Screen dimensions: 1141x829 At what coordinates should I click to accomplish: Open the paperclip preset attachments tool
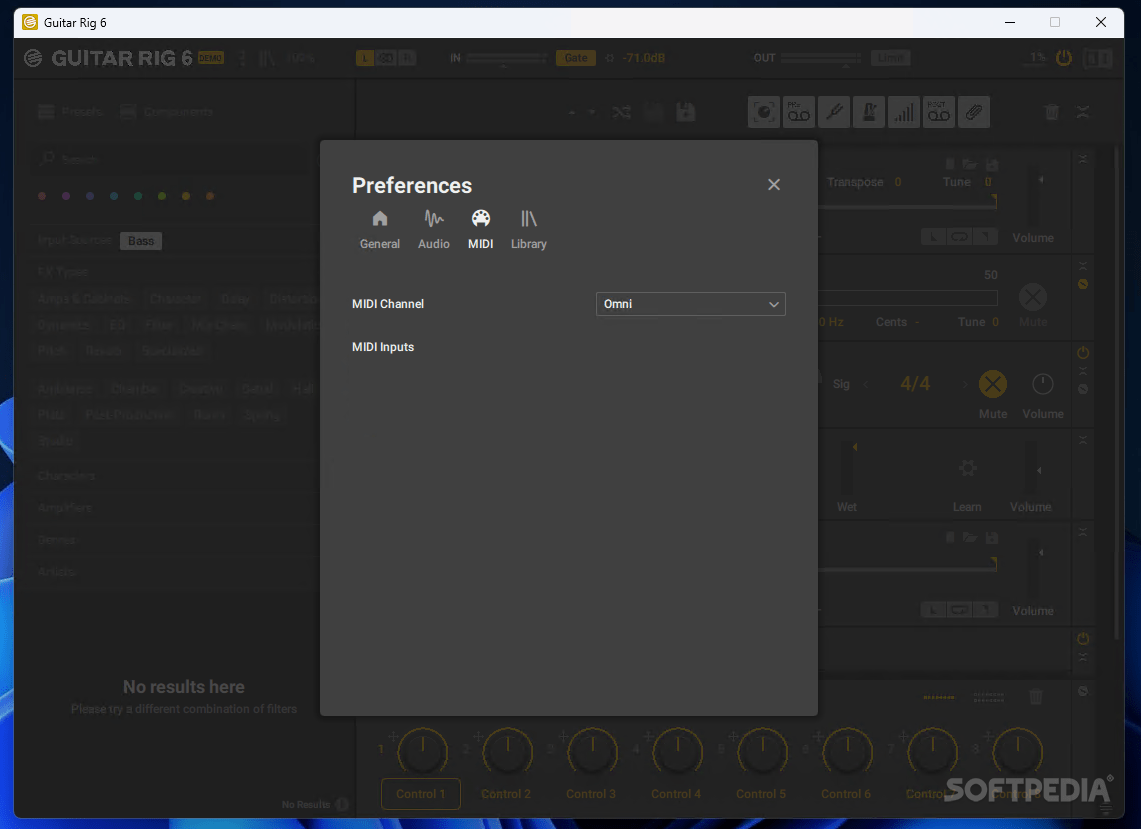click(x=974, y=112)
